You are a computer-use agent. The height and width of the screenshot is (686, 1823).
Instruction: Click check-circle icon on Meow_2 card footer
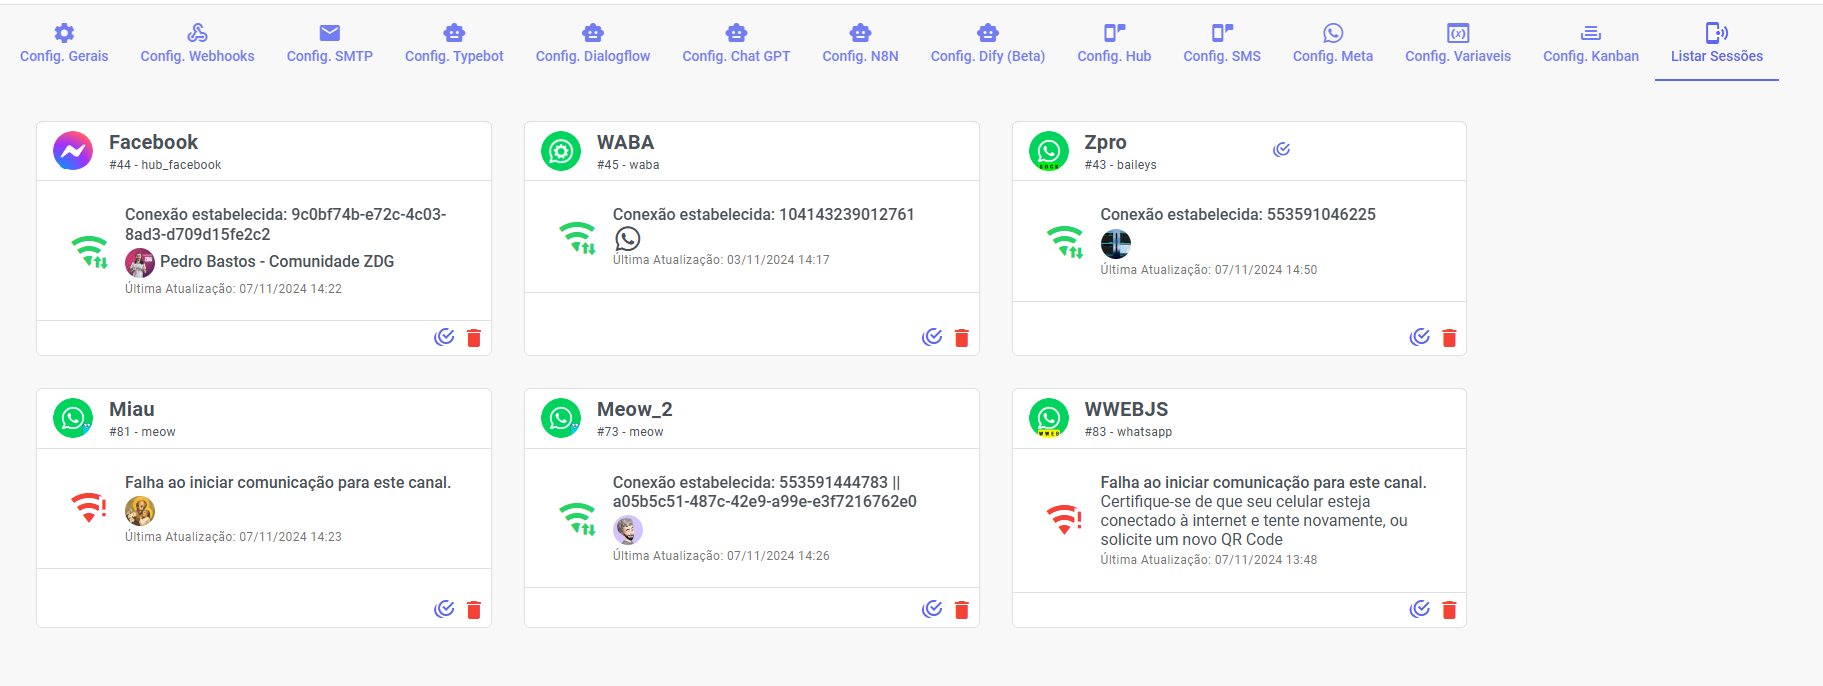coord(932,609)
